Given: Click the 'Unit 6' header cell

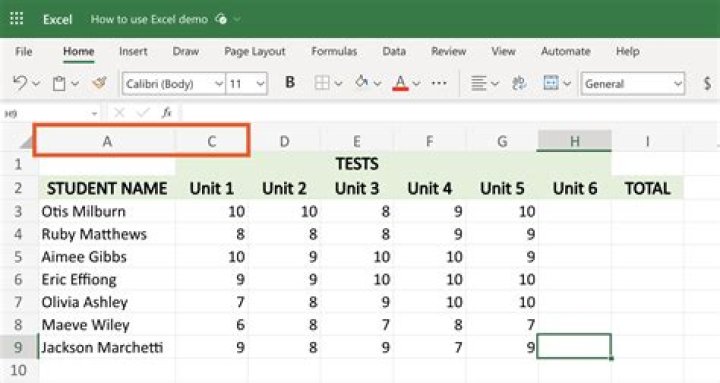Looking at the screenshot, I should (574, 188).
